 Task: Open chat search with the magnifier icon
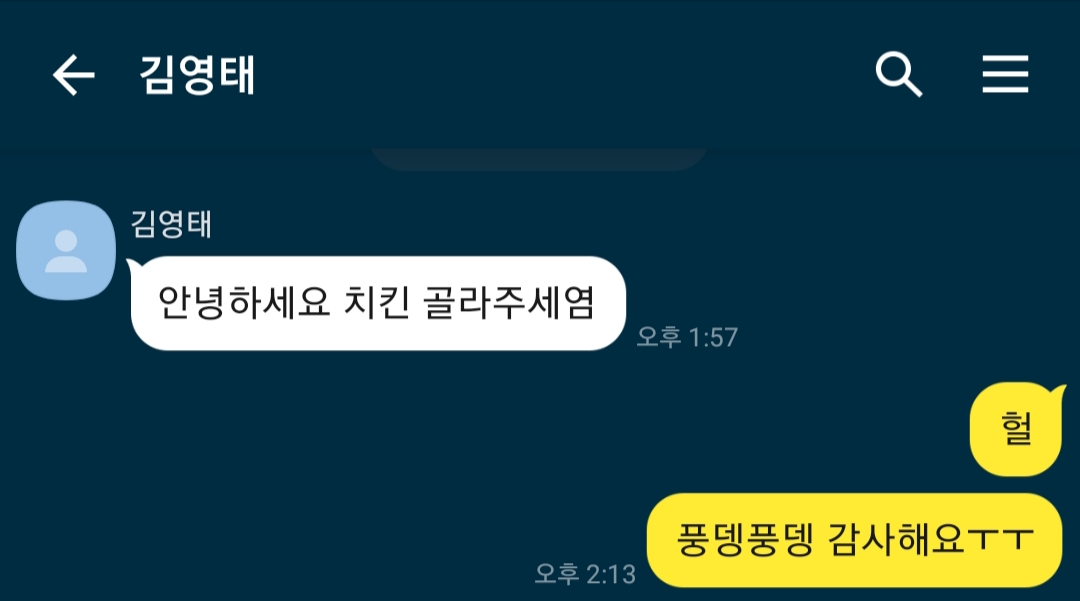[898, 74]
